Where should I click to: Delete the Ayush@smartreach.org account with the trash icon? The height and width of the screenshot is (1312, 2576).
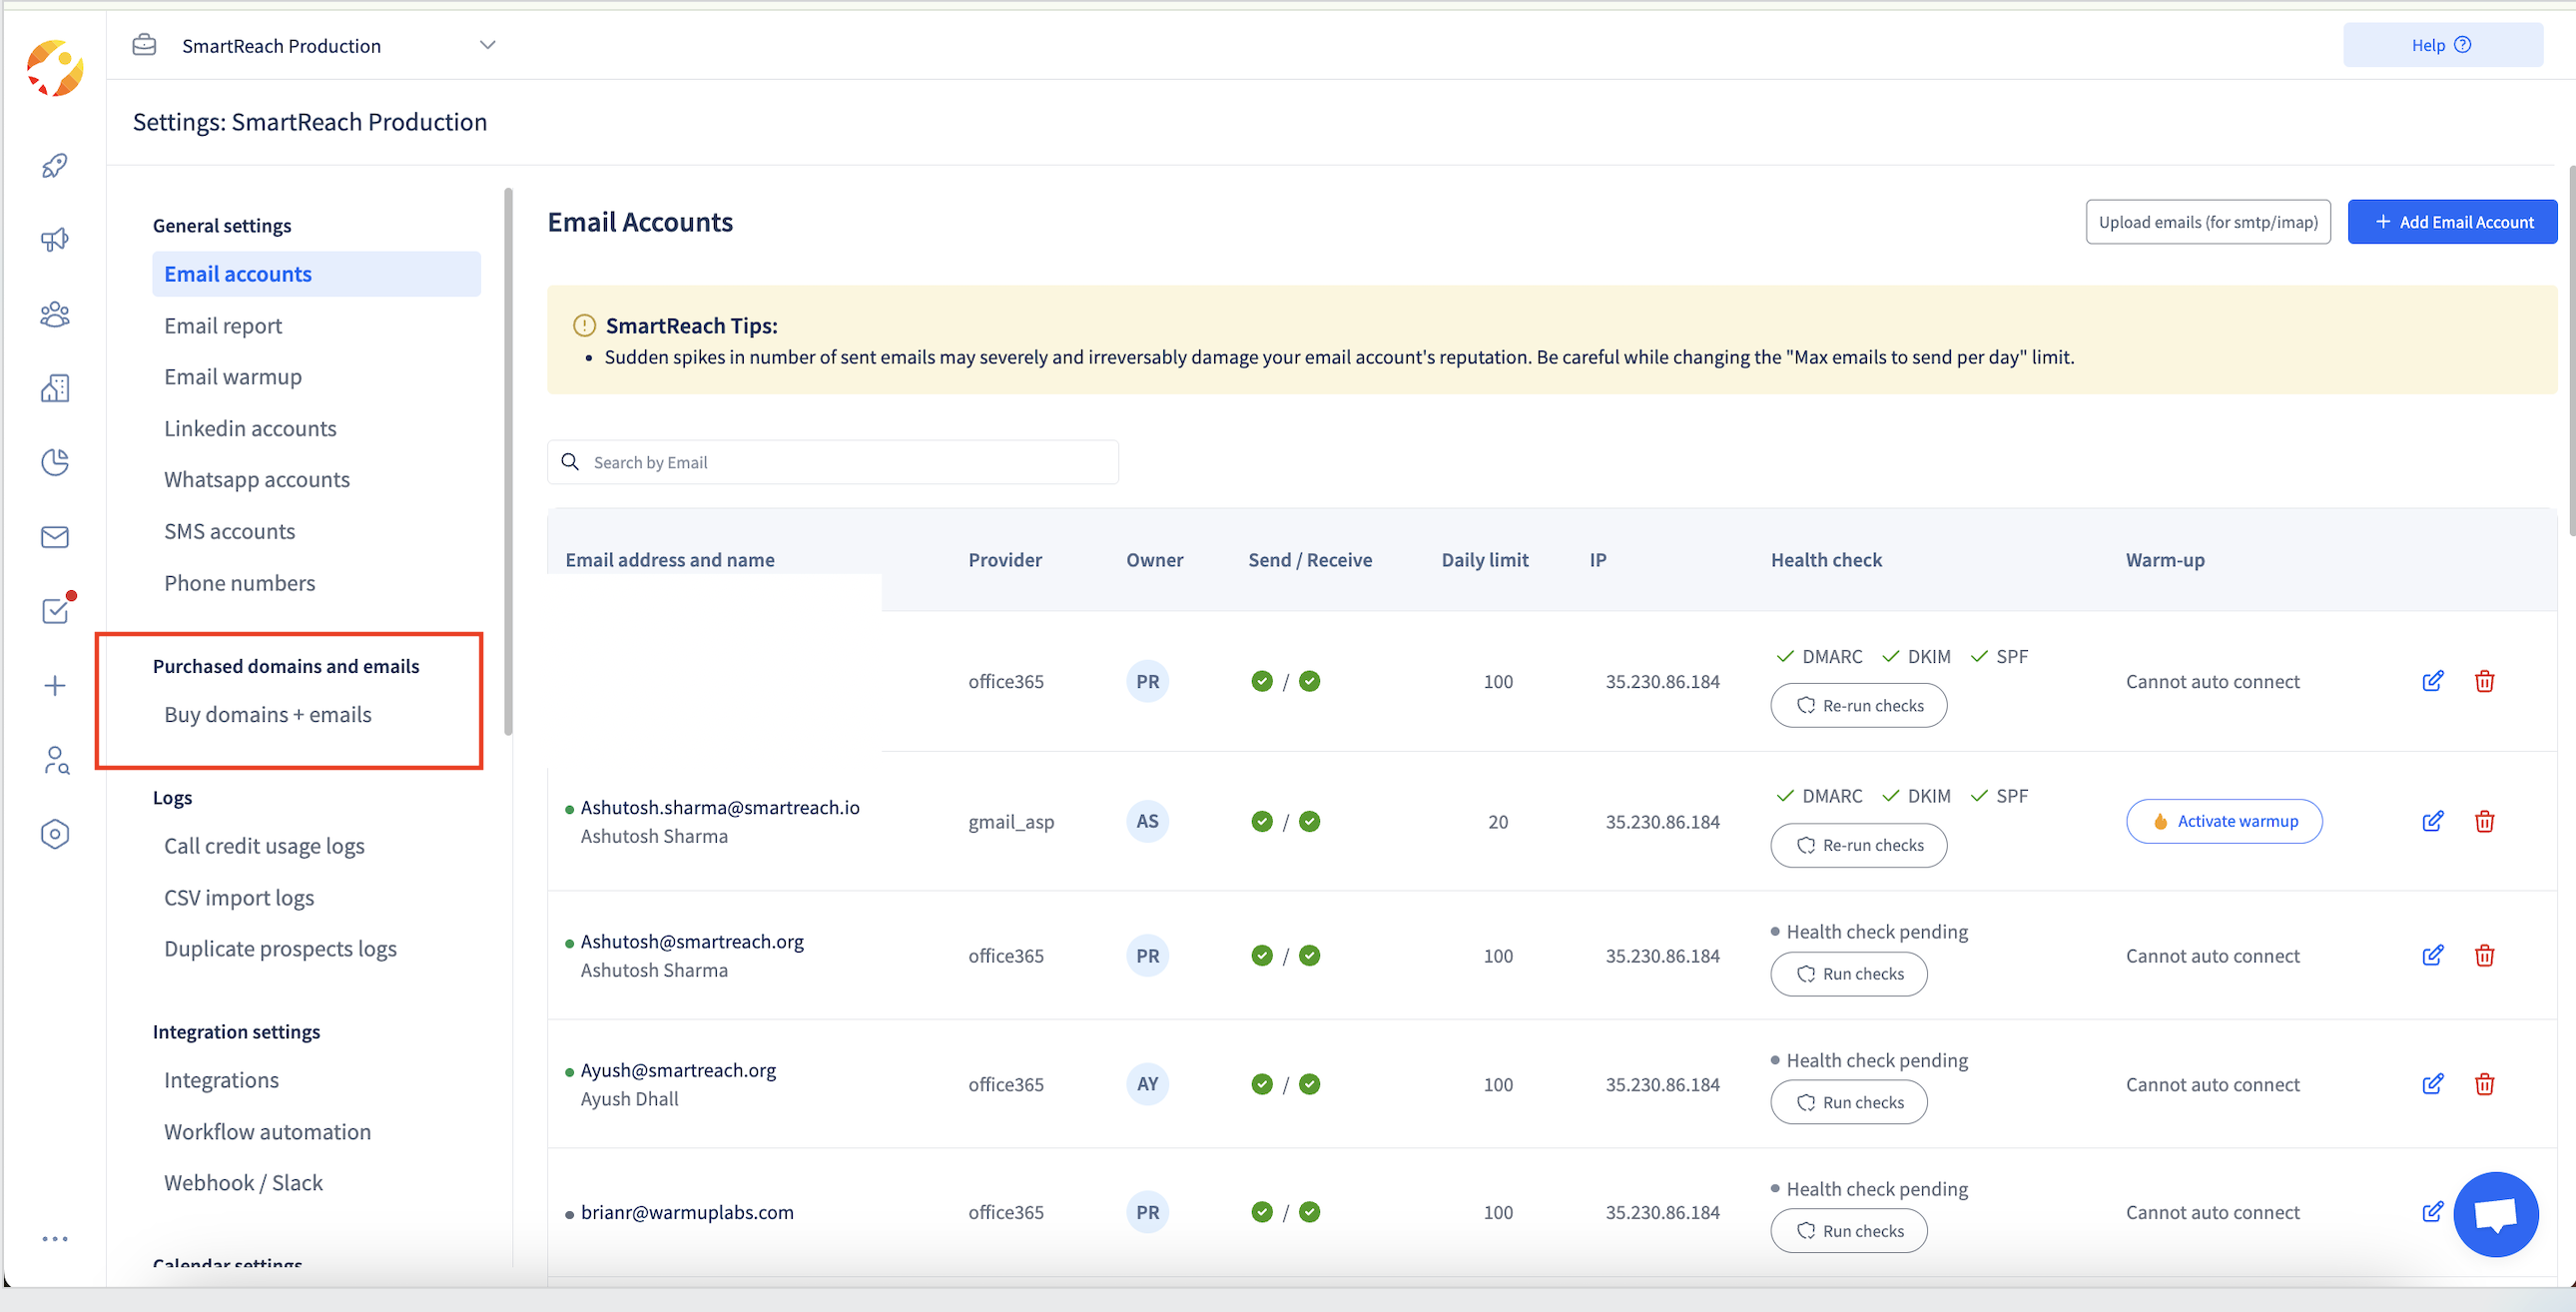coord(2484,1084)
